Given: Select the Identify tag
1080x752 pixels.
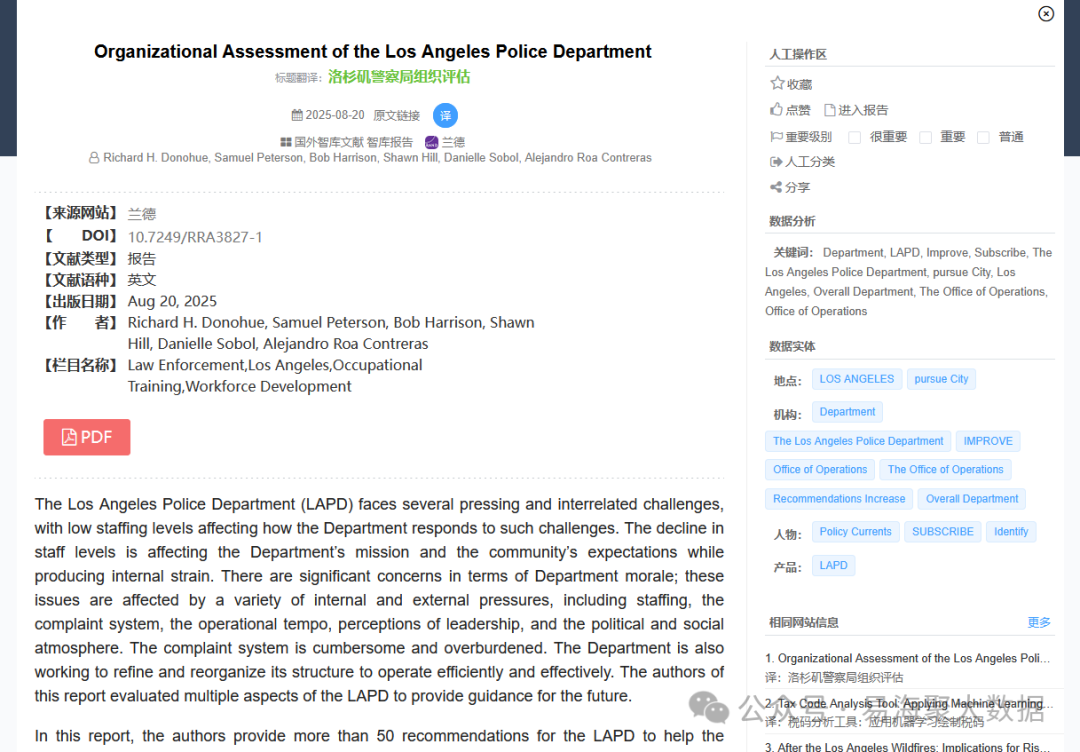Looking at the screenshot, I should [1011, 532].
